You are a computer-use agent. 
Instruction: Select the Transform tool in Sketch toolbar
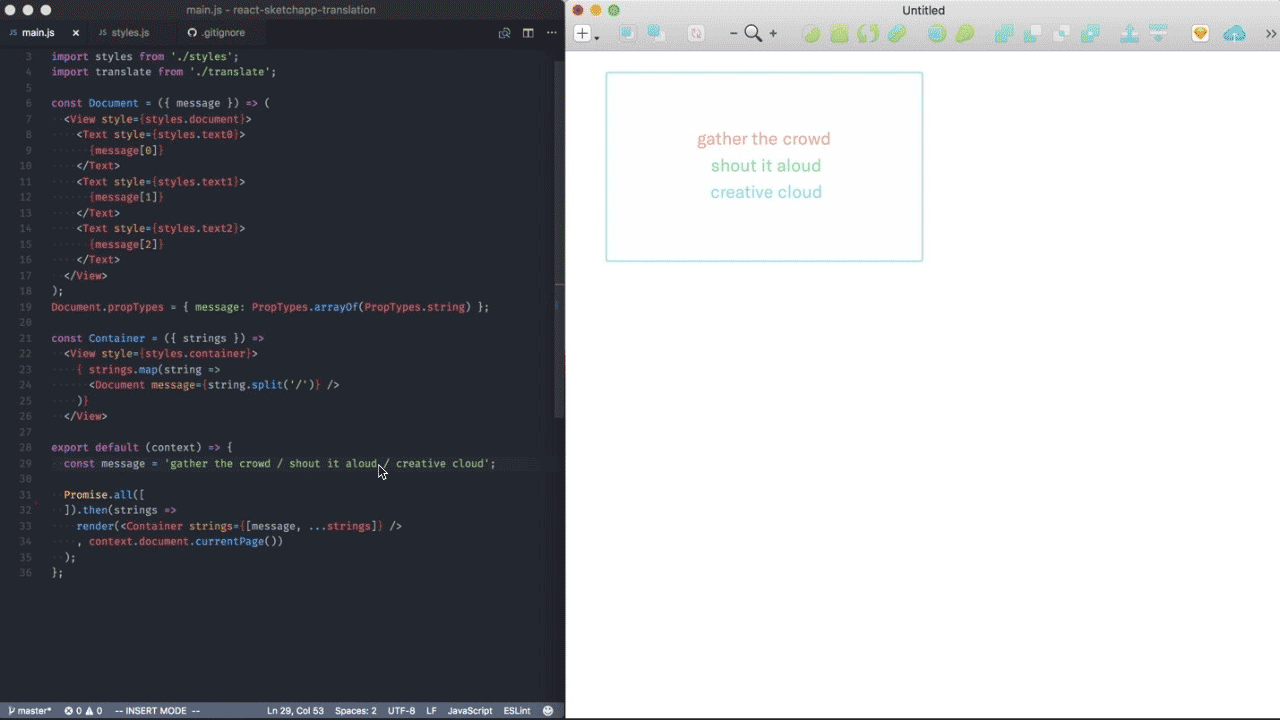[839, 34]
